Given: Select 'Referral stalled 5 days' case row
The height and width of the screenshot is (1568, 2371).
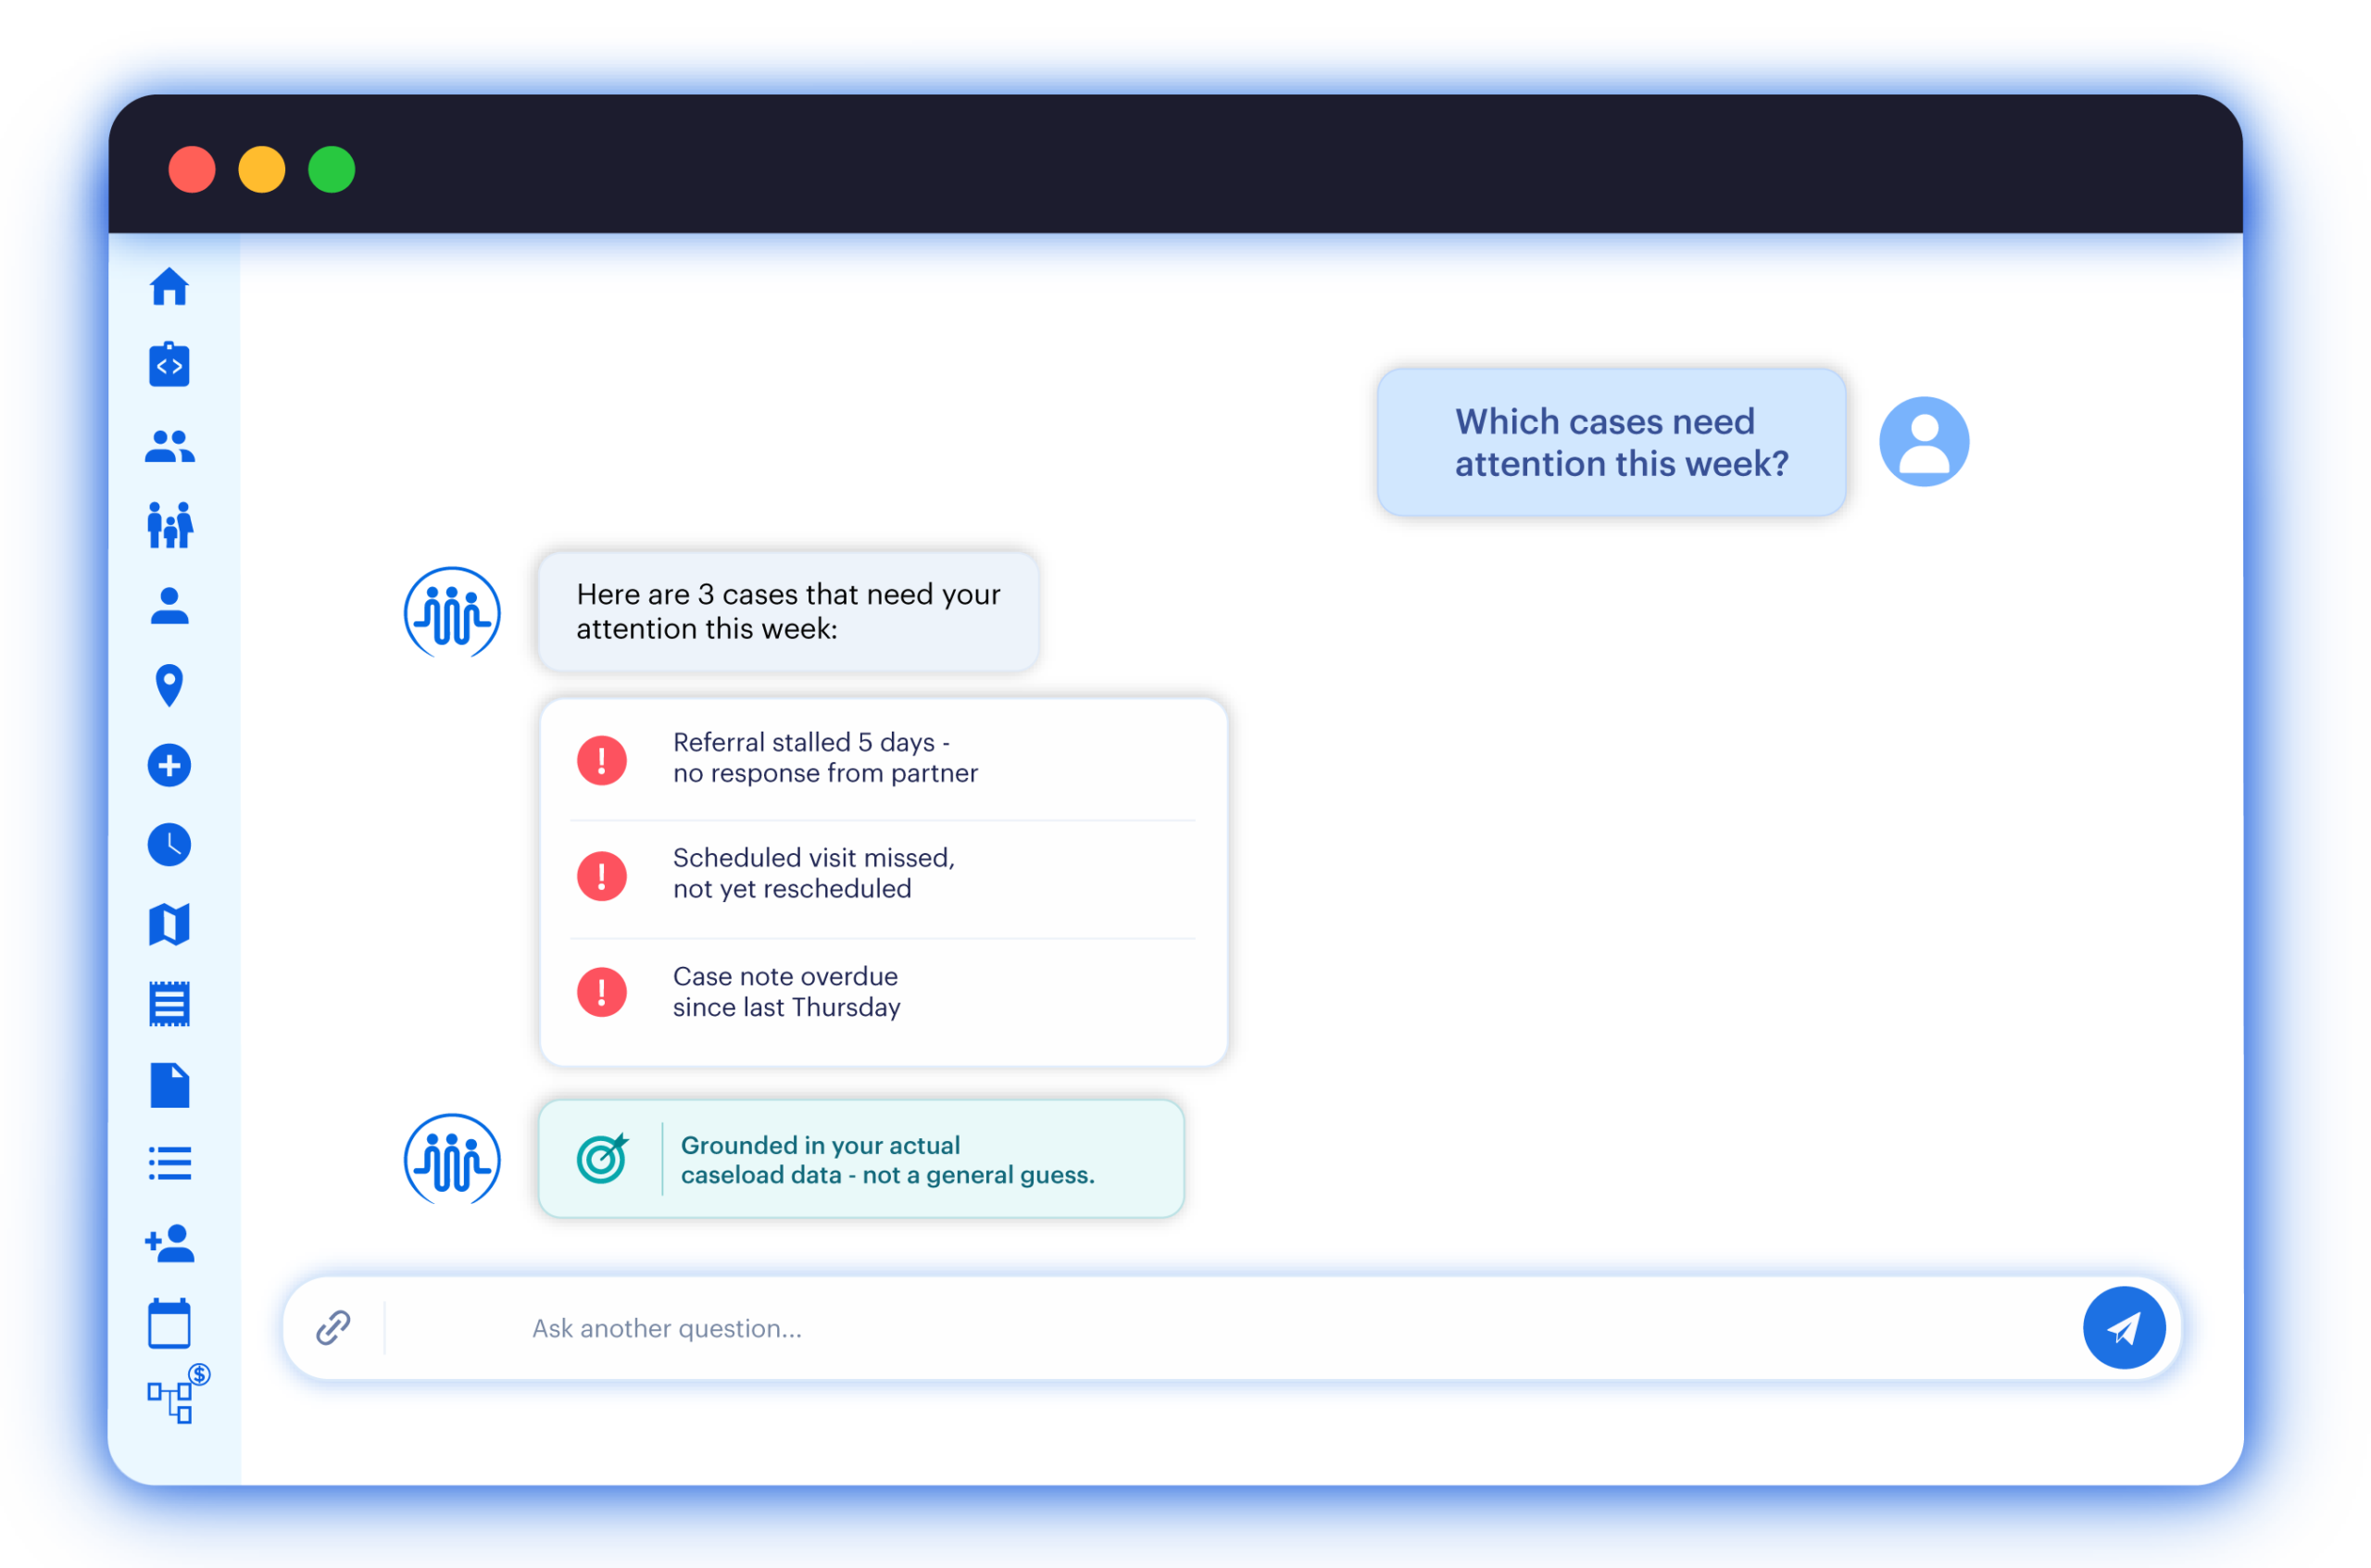Looking at the screenshot, I should click(x=883, y=759).
